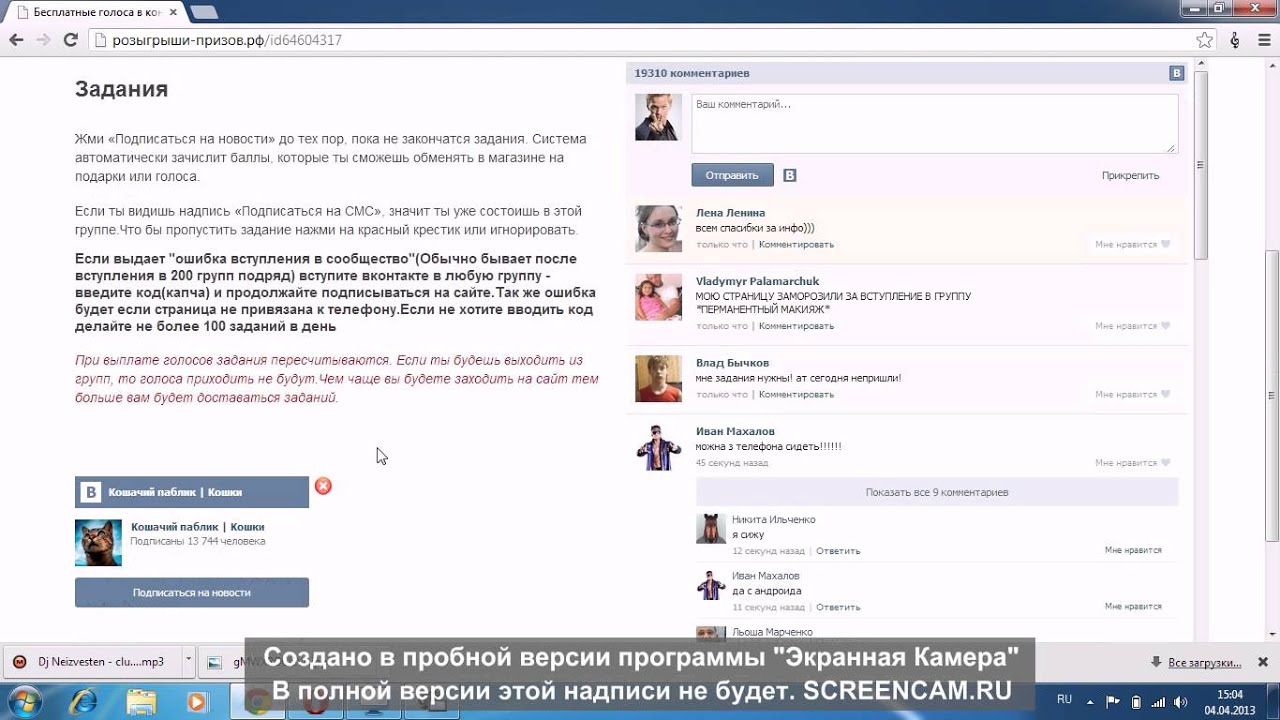Viewport: 1280px width, 720px height.
Task: Like Никита Ильченко's reply via Мне нравится
Action: [1133, 550]
